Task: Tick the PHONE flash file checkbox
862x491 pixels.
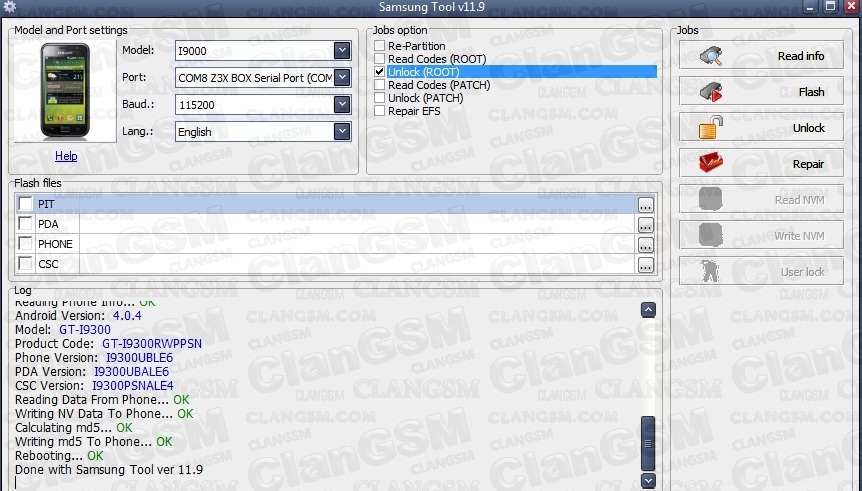Action: click(25, 243)
